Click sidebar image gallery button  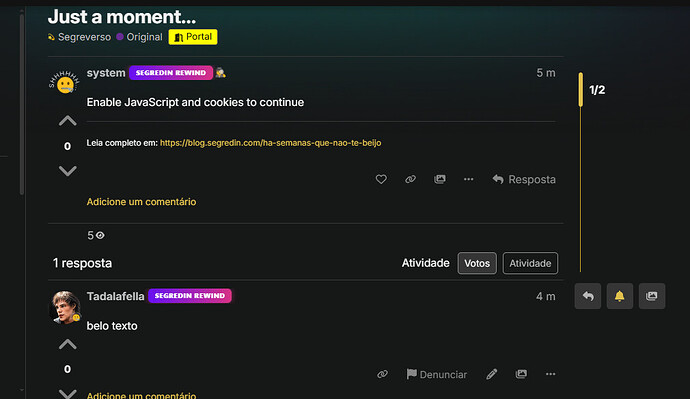(652, 296)
